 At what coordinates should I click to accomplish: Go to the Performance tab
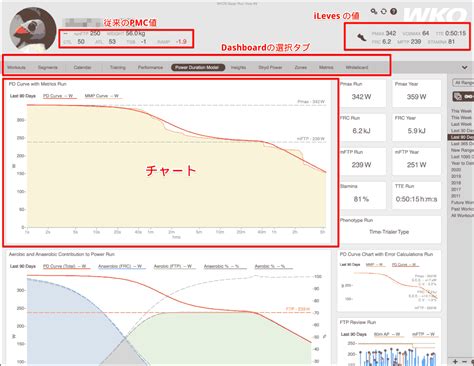click(150, 68)
